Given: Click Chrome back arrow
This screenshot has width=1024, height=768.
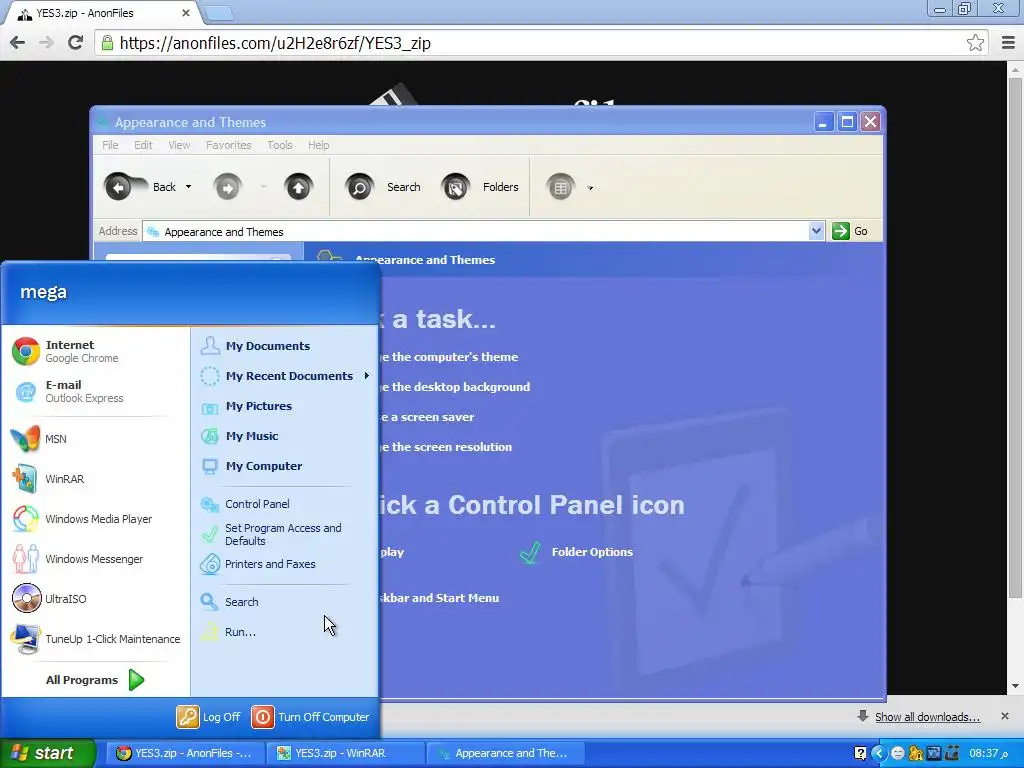Looking at the screenshot, I should coord(18,43).
